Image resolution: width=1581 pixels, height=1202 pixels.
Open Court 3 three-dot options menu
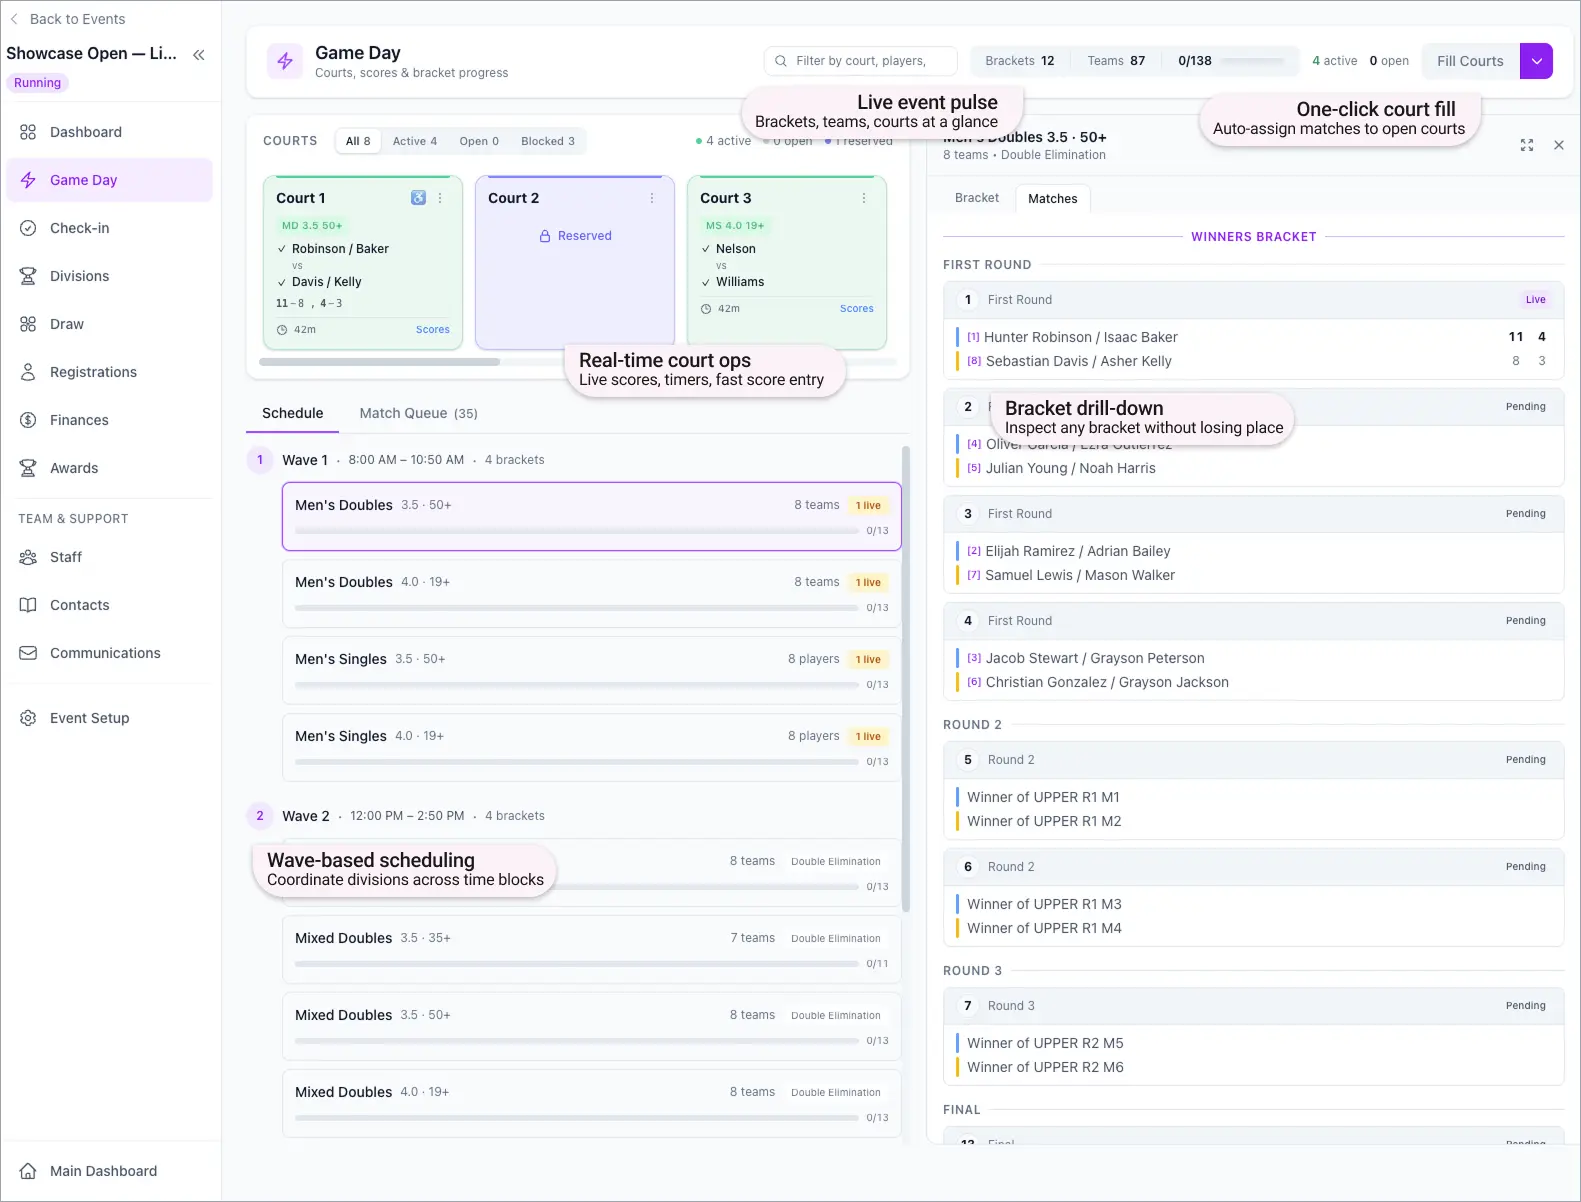[864, 198]
